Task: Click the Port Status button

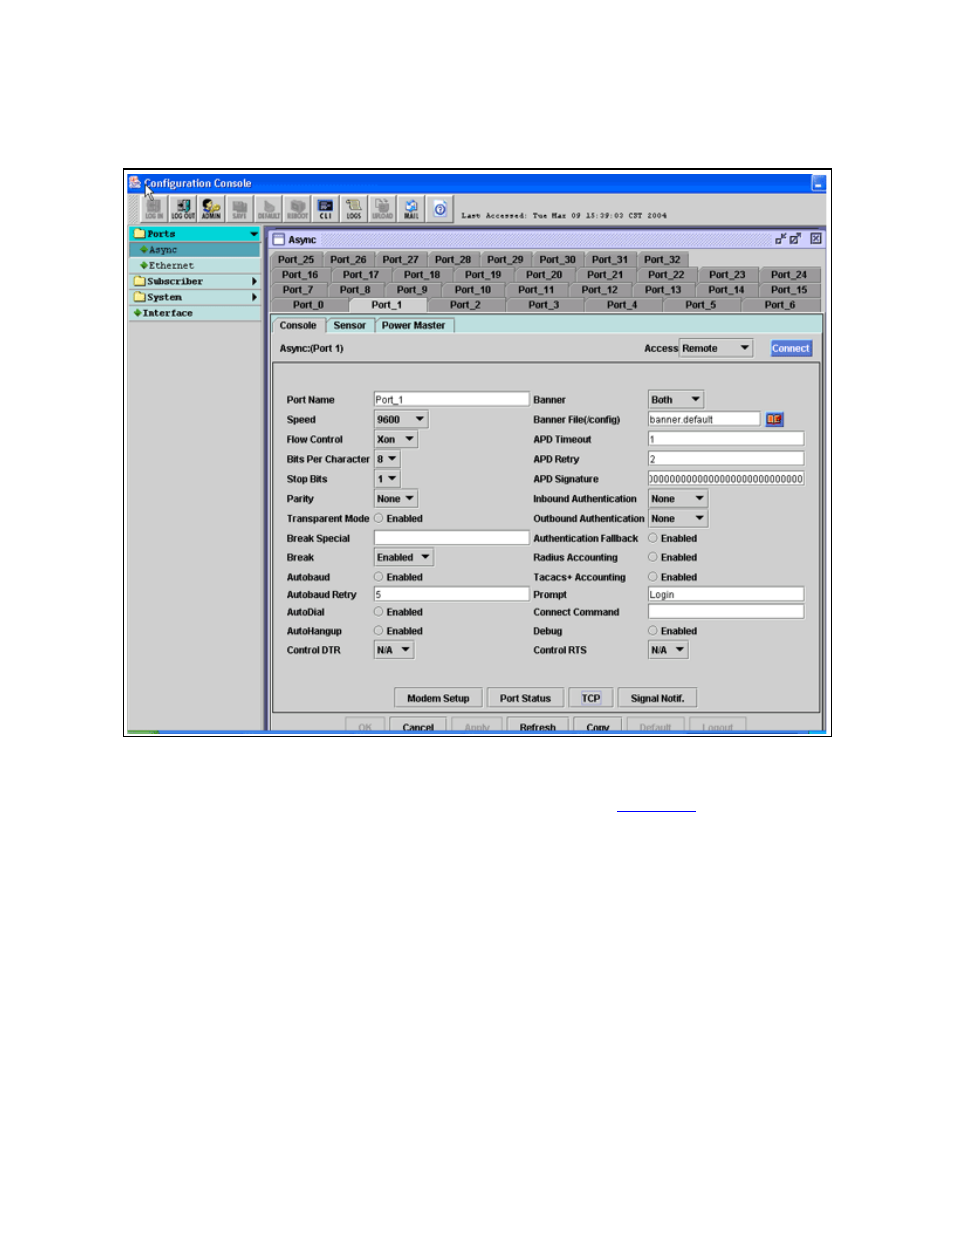Action: (x=525, y=698)
